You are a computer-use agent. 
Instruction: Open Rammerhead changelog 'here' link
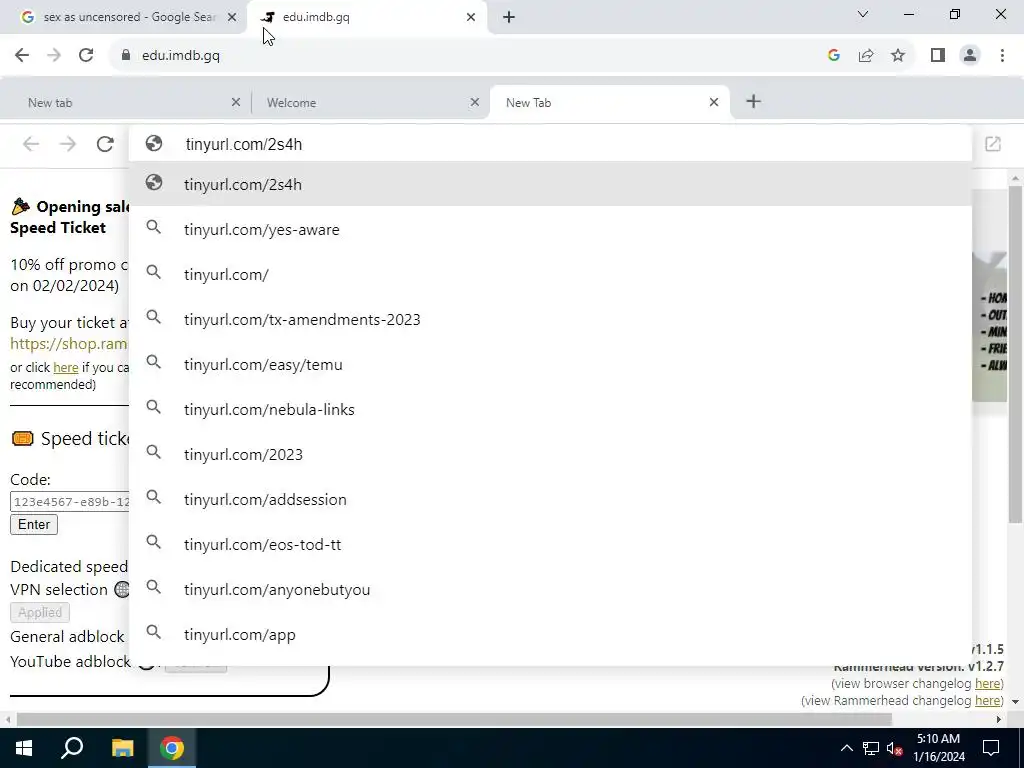(987, 701)
